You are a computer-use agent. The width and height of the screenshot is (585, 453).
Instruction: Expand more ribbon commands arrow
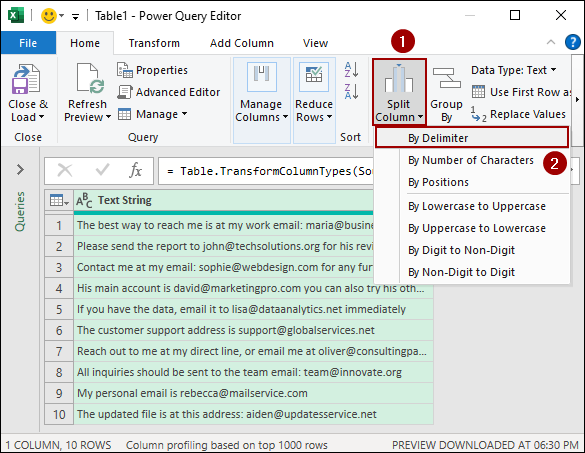577,100
